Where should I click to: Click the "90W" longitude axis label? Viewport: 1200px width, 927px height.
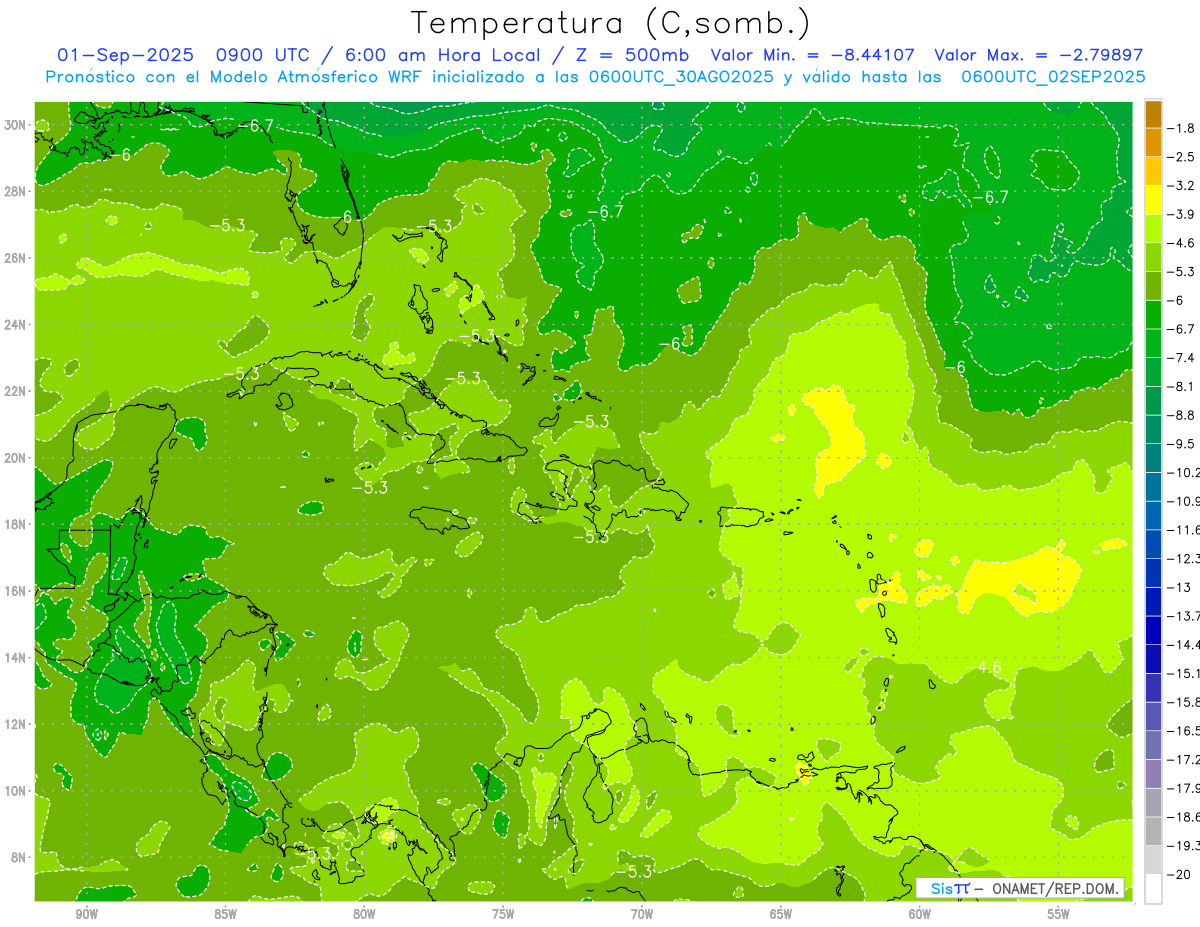pos(86,914)
